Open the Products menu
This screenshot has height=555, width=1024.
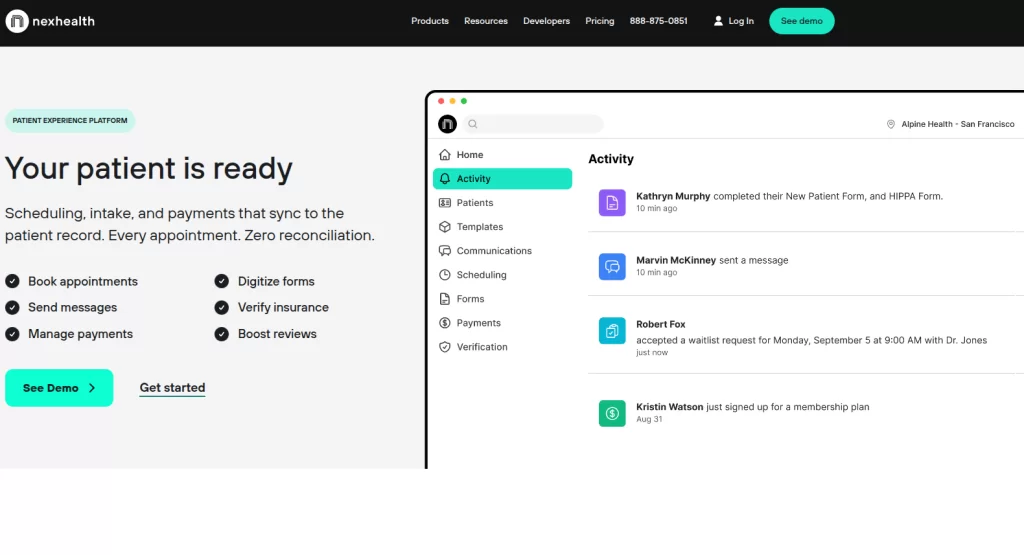coord(430,21)
